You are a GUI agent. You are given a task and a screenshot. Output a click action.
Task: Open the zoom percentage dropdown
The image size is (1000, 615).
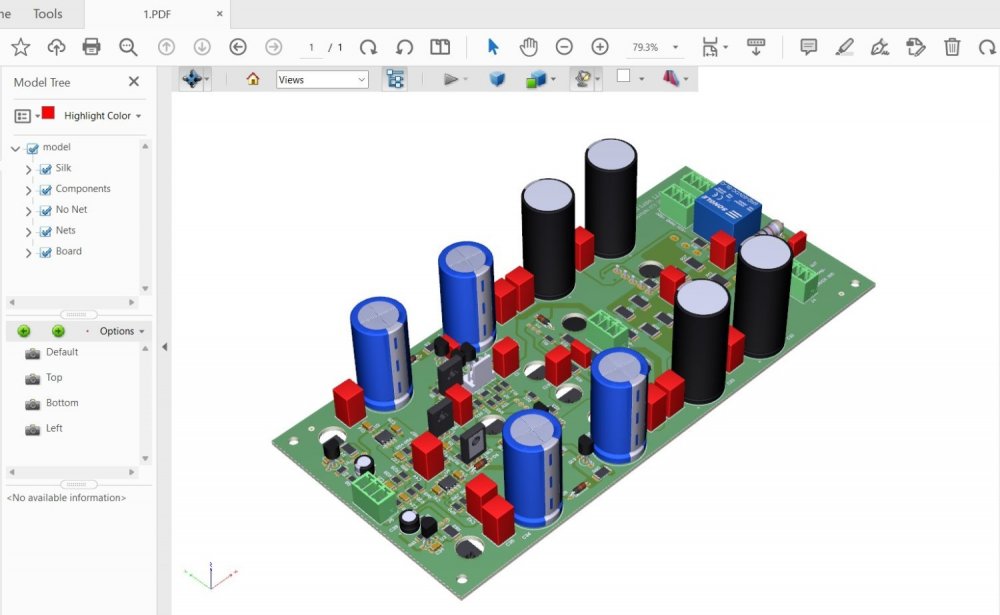pos(676,47)
